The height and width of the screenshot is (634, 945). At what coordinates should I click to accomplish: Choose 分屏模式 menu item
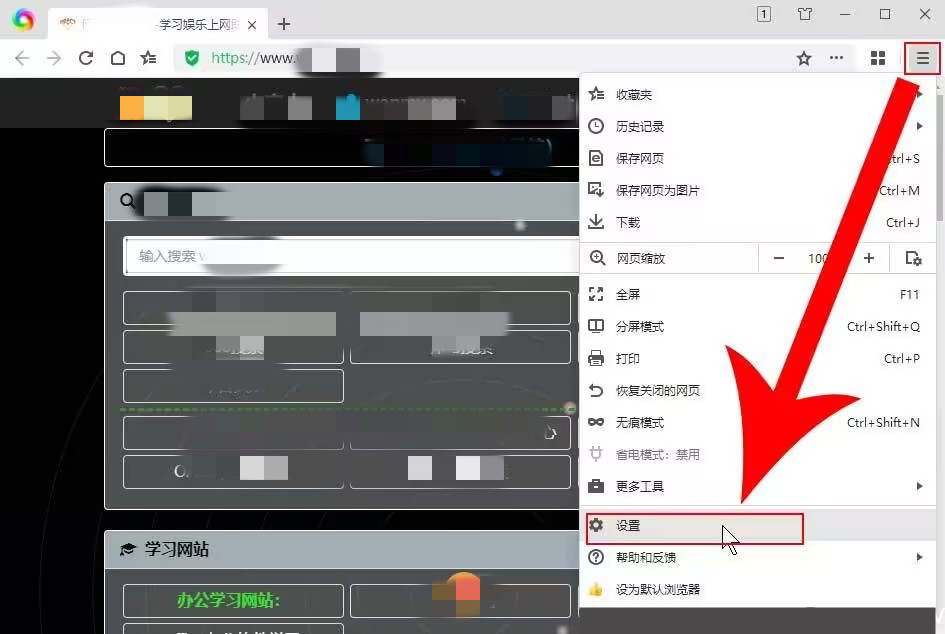coord(757,326)
